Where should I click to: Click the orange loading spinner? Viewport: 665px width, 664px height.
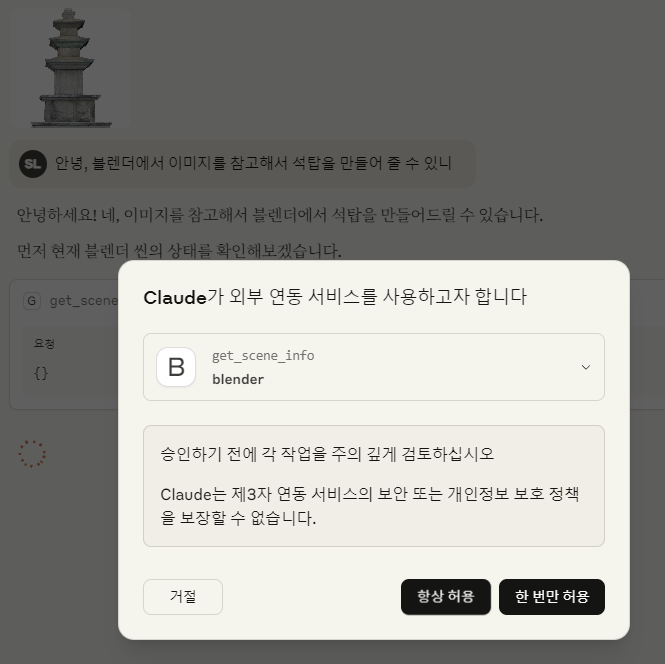[32, 454]
